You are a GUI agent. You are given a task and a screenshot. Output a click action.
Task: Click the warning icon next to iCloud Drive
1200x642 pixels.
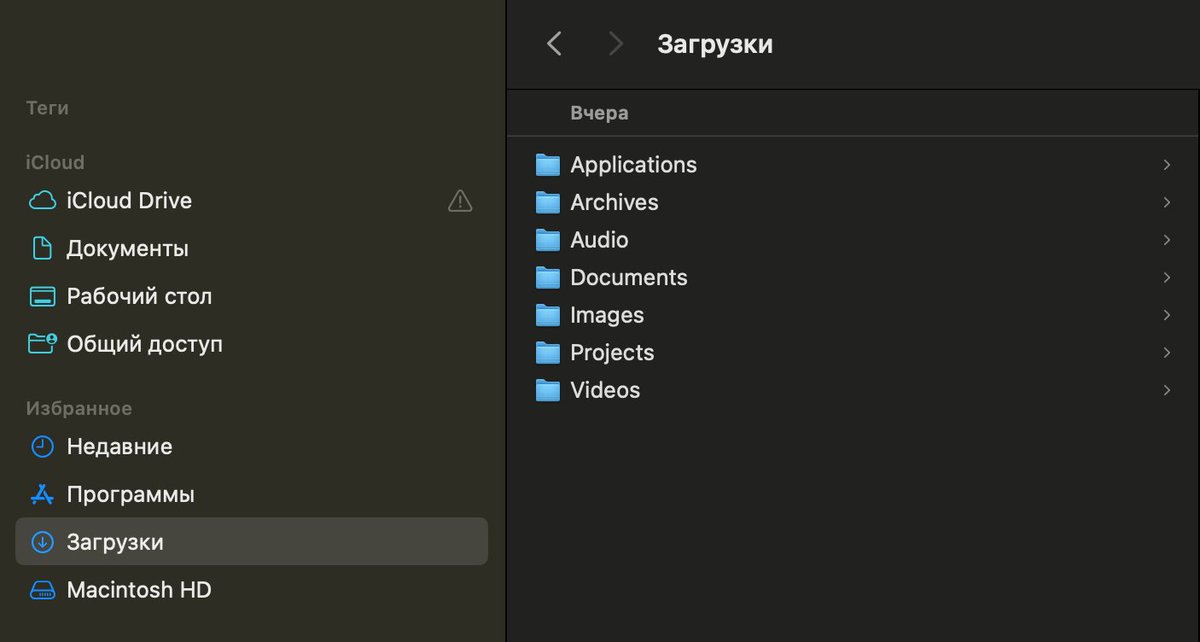point(460,200)
